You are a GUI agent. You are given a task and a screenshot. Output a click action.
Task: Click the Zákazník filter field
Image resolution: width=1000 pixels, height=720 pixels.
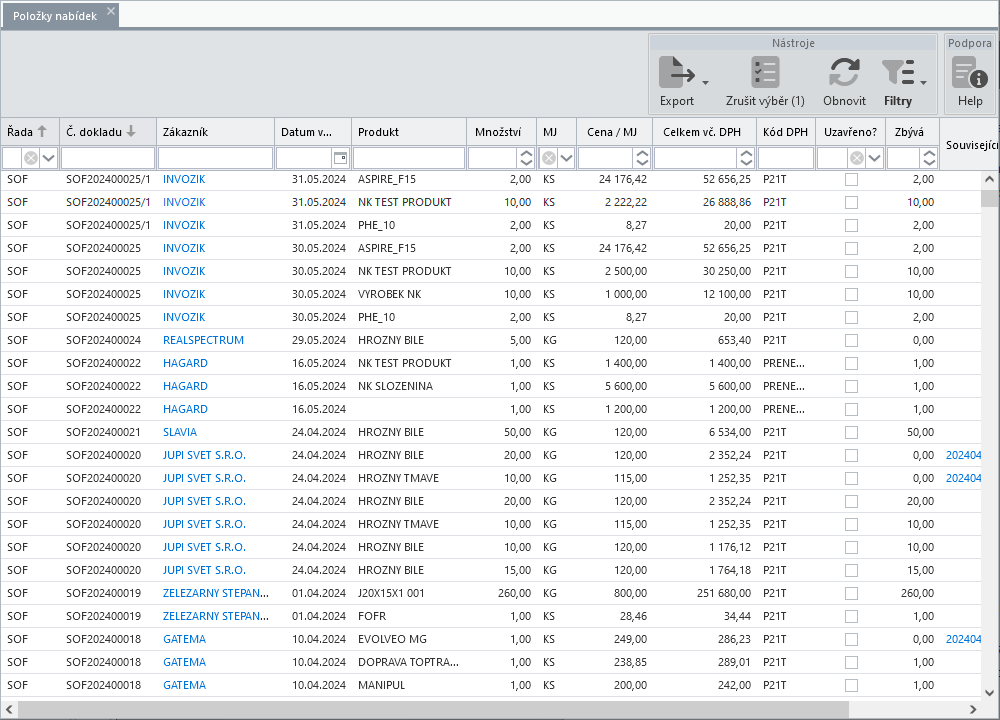[x=216, y=158]
